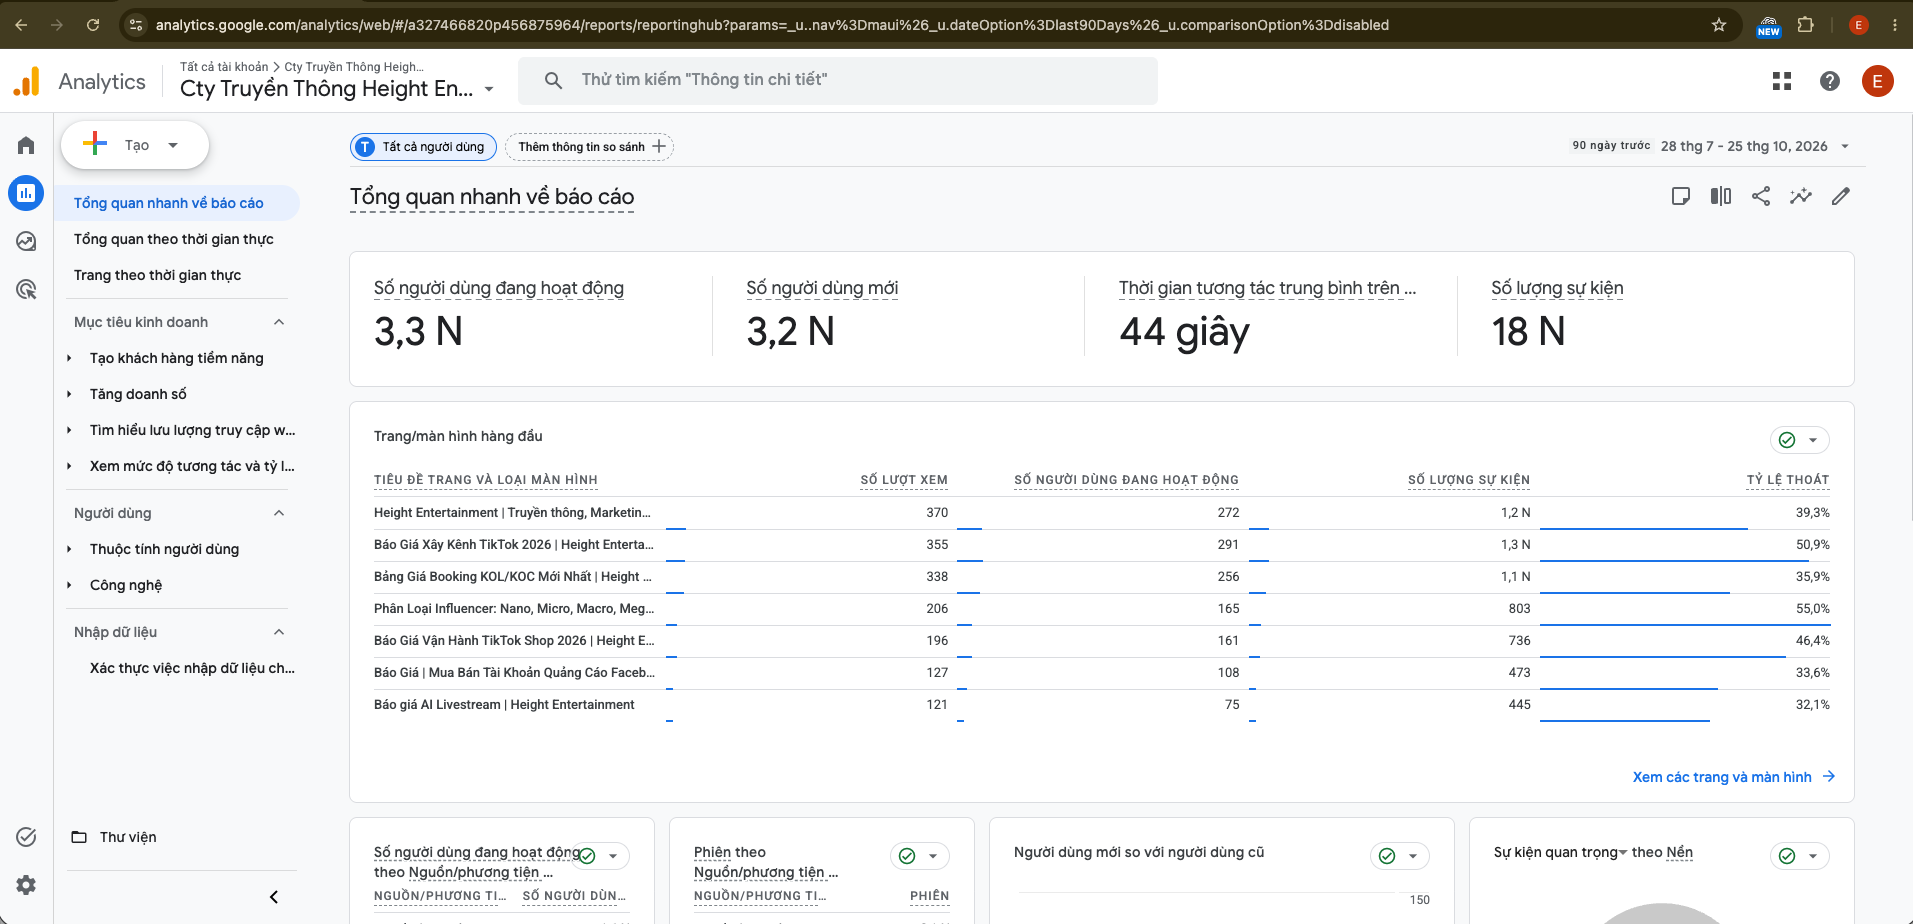
Task: Click Báo giá AI Livestream row title
Action: point(504,705)
